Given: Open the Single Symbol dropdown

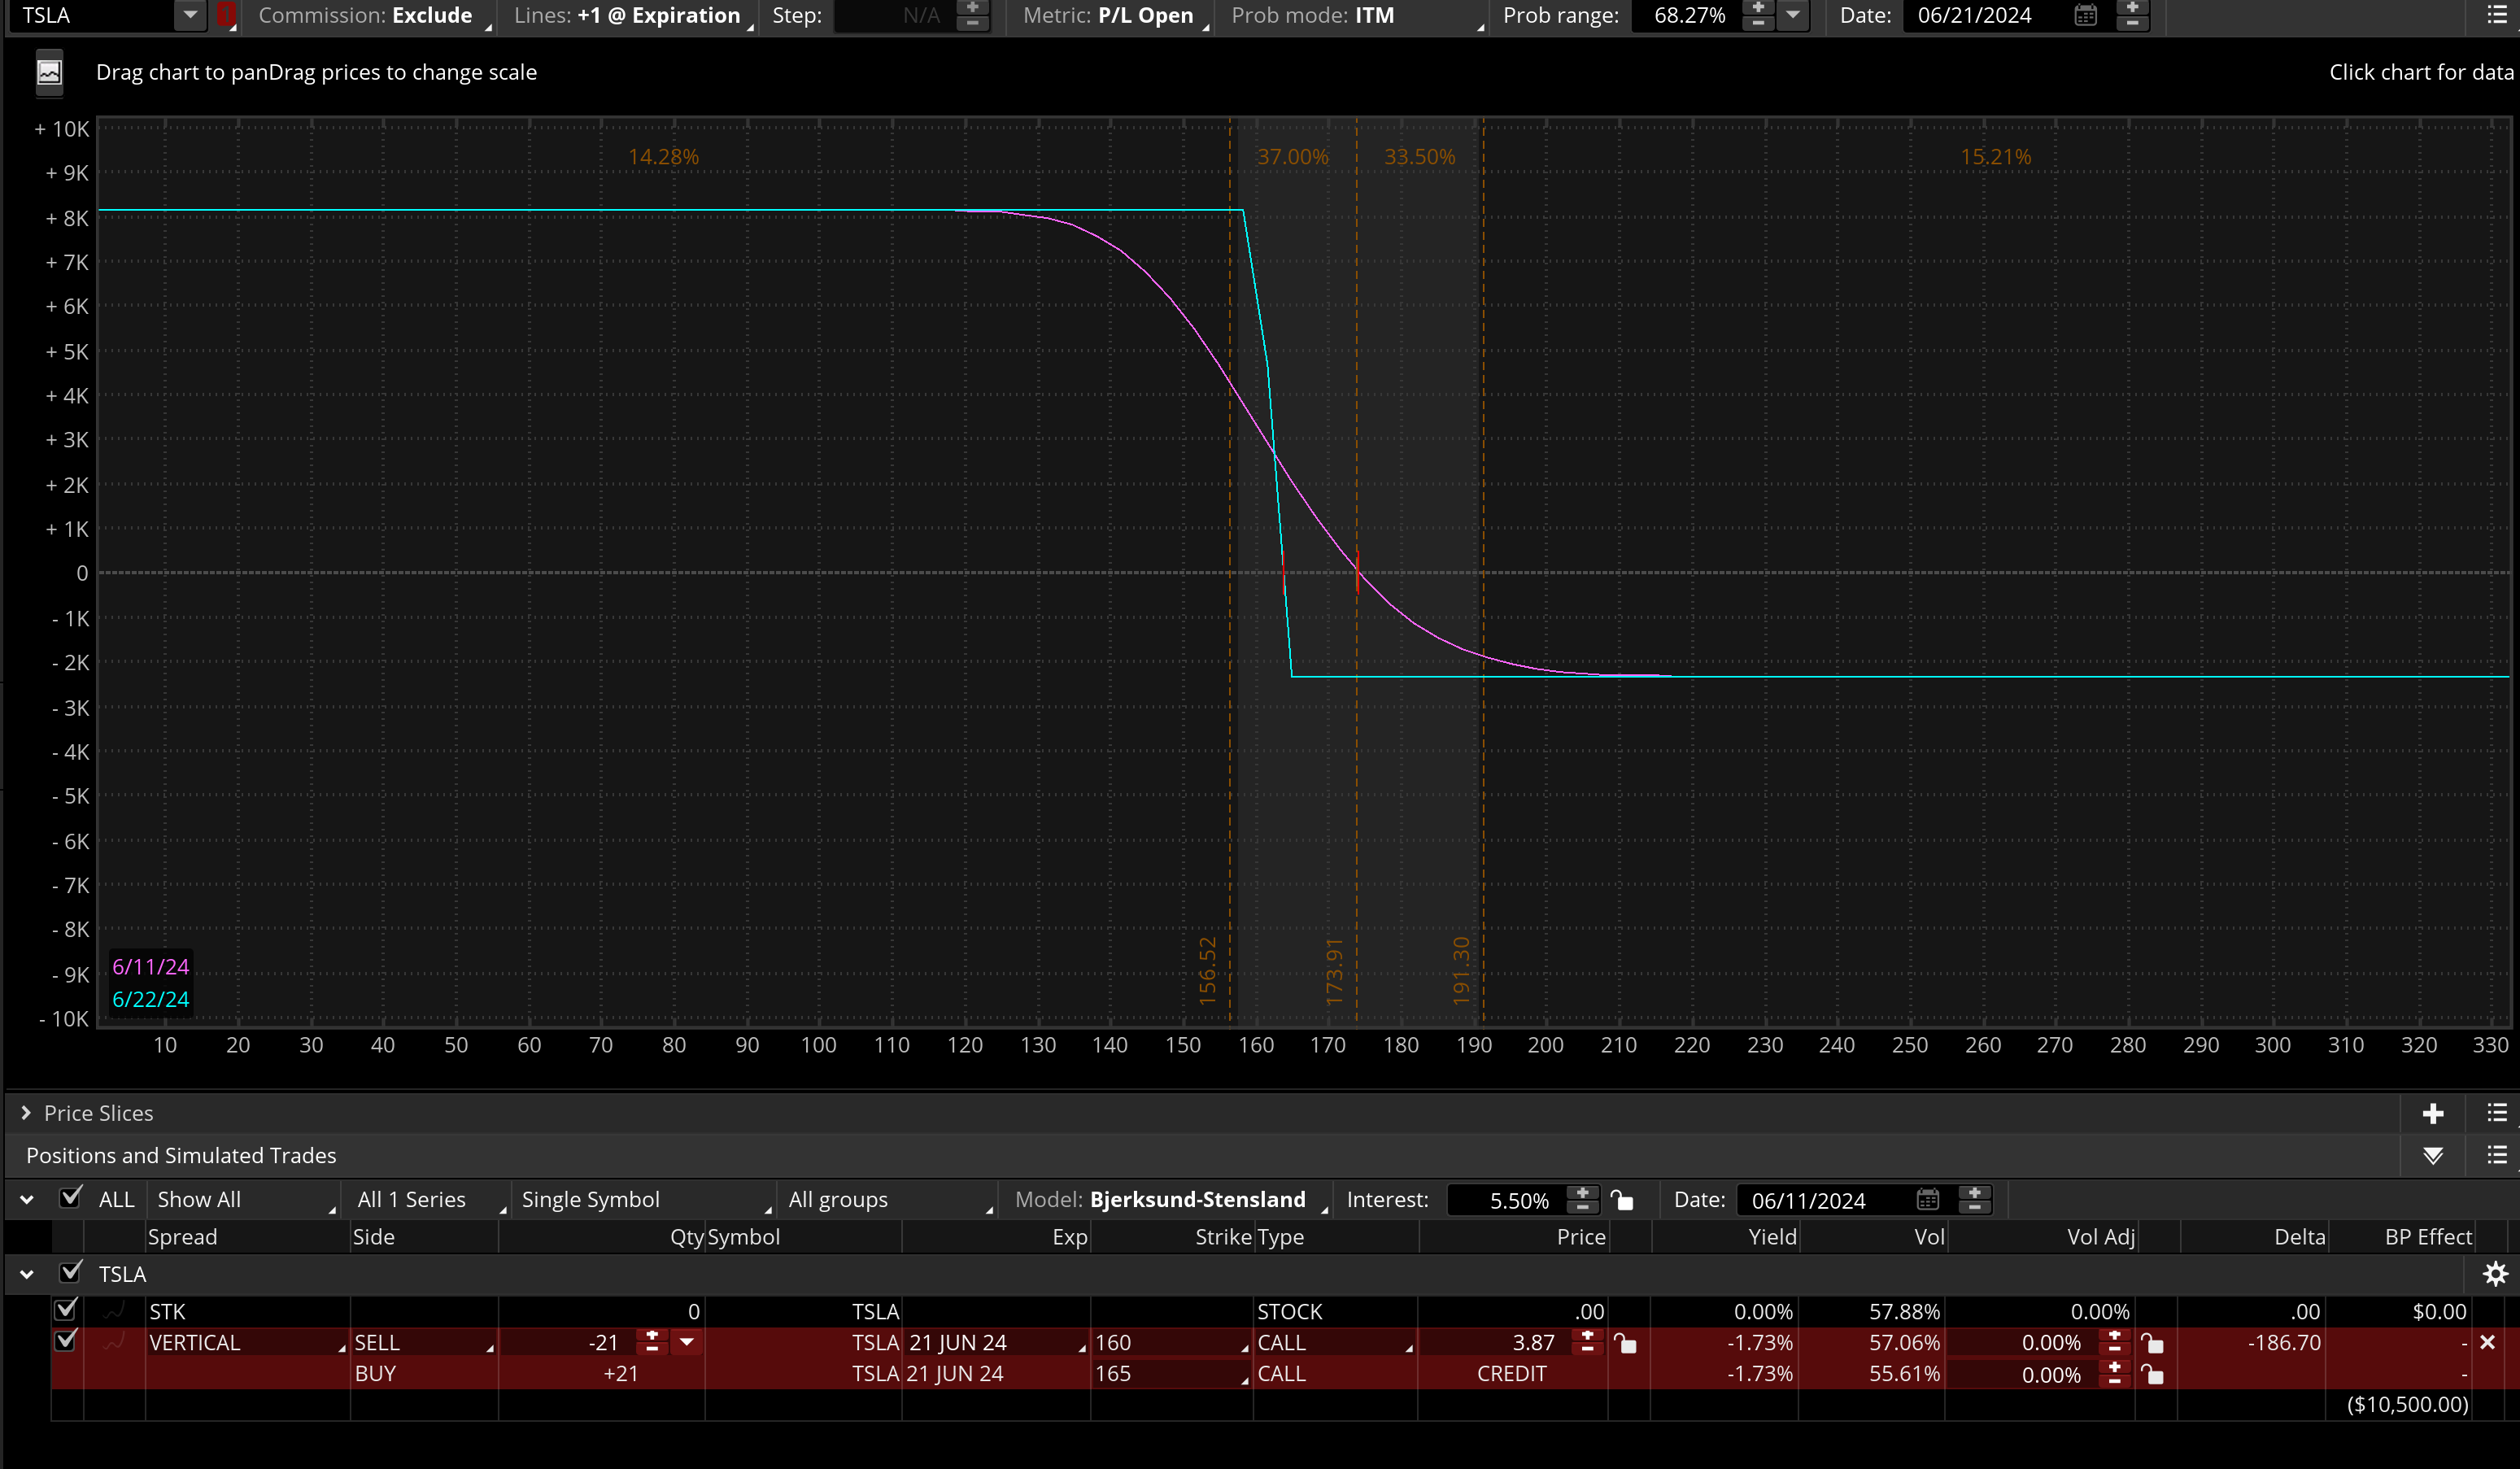Looking at the screenshot, I should coord(644,1199).
